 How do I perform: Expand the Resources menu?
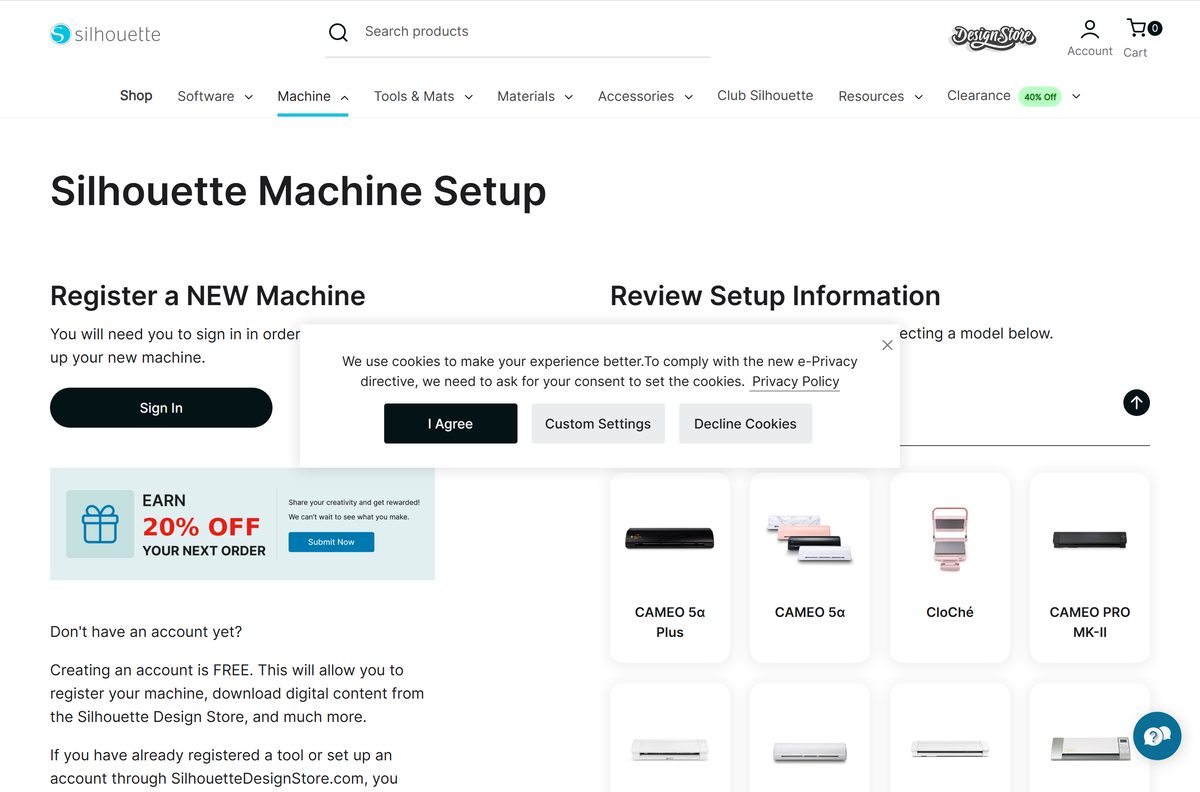point(880,96)
